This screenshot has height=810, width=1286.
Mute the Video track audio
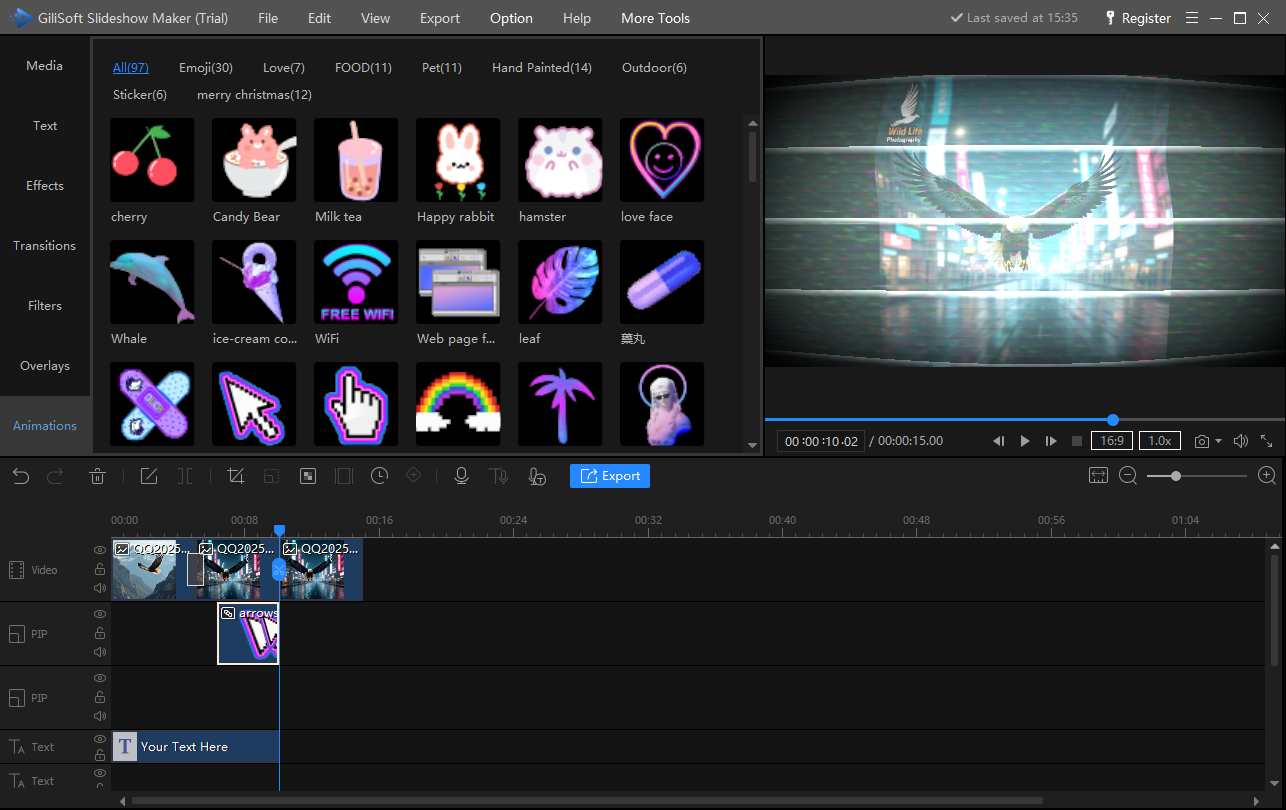[100, 588]
